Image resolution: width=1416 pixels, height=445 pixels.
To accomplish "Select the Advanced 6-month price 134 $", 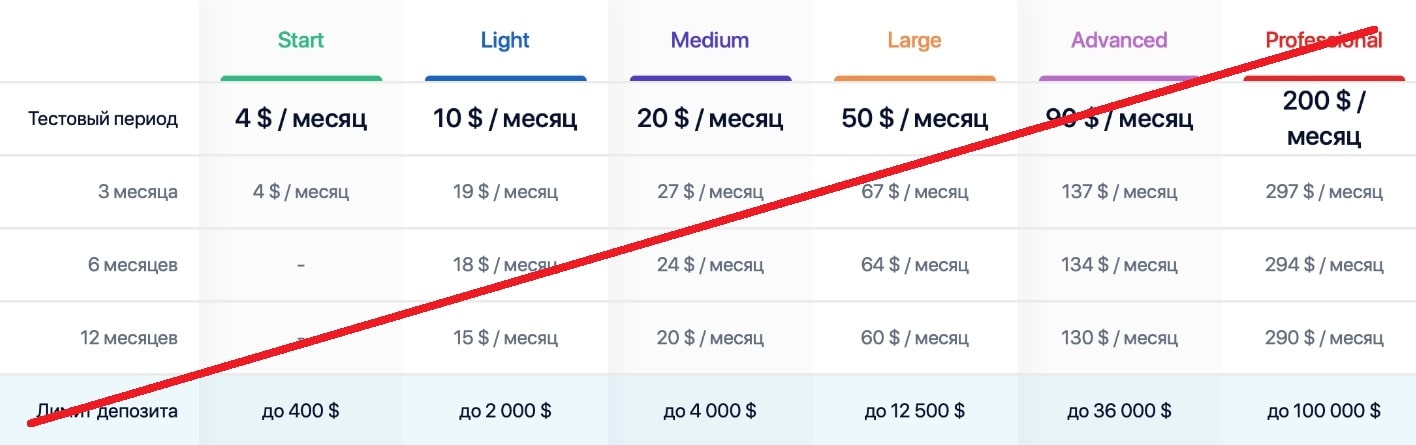I will (1119, 265).
